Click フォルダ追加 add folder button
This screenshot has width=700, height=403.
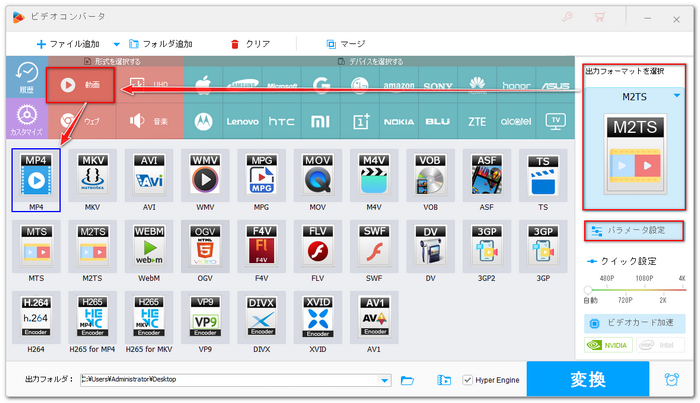click(x=161, y=44)
